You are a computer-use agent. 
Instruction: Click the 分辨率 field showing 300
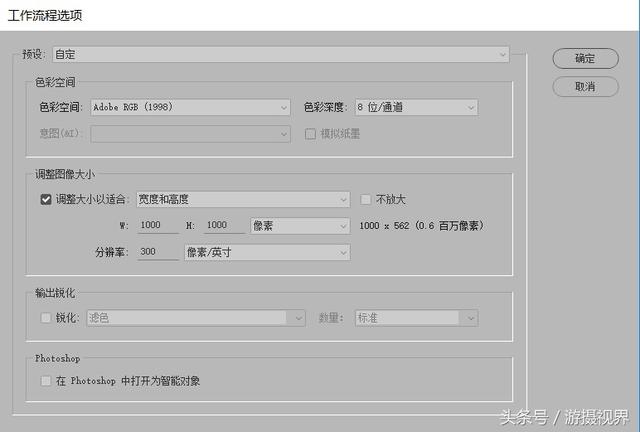158,252
